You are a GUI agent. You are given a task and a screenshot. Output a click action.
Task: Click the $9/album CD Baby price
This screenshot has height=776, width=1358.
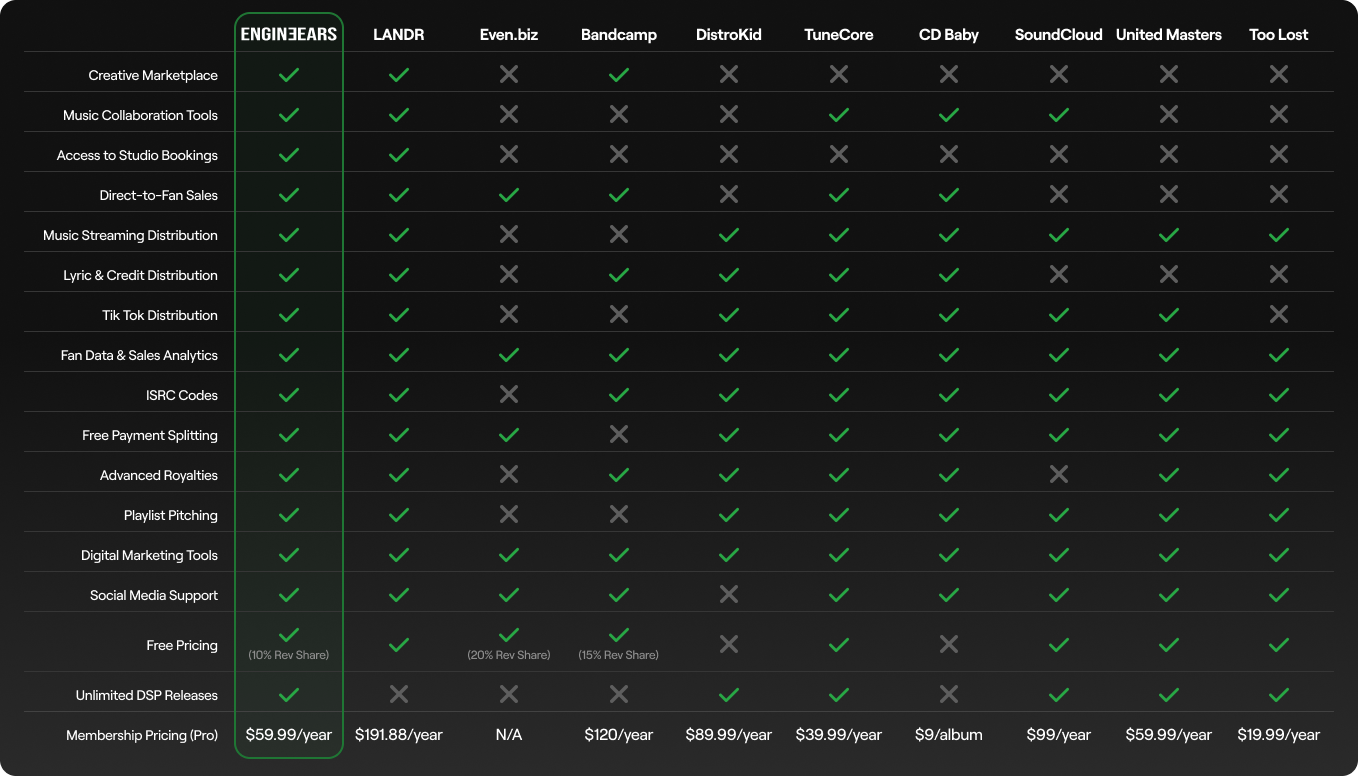pos(949,735)
